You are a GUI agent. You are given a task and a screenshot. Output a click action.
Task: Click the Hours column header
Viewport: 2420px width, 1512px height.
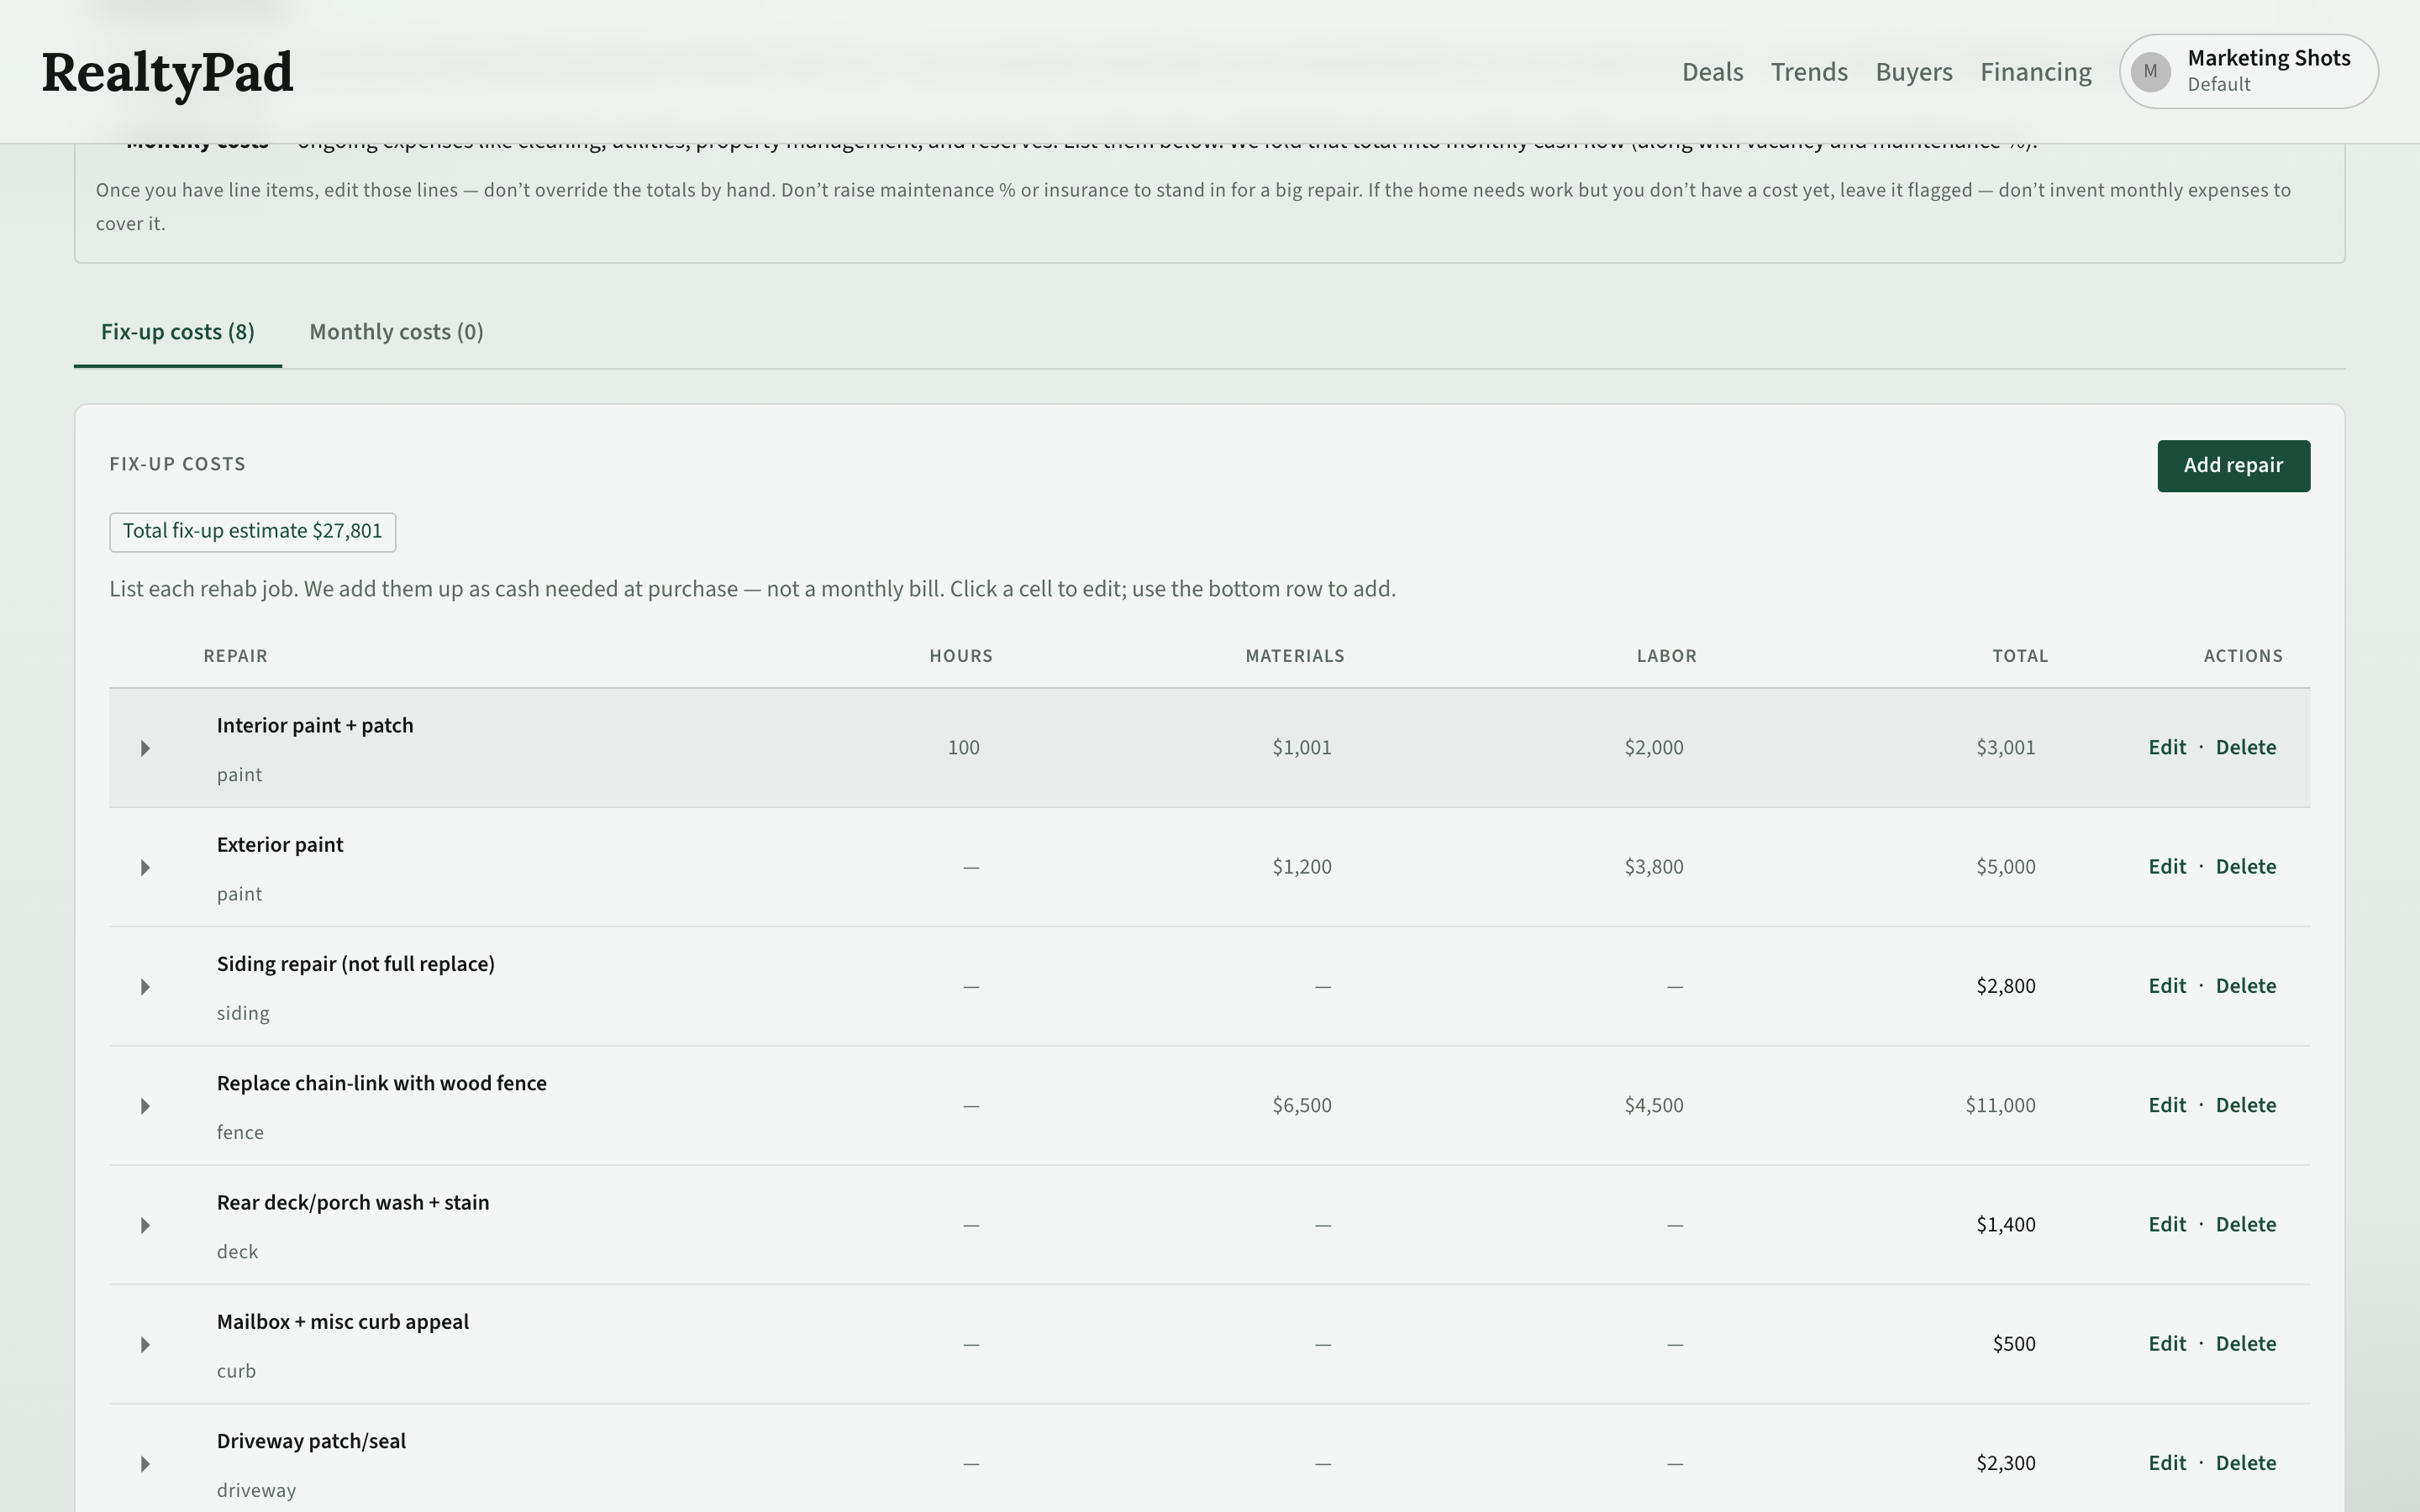tap(960, 656)
